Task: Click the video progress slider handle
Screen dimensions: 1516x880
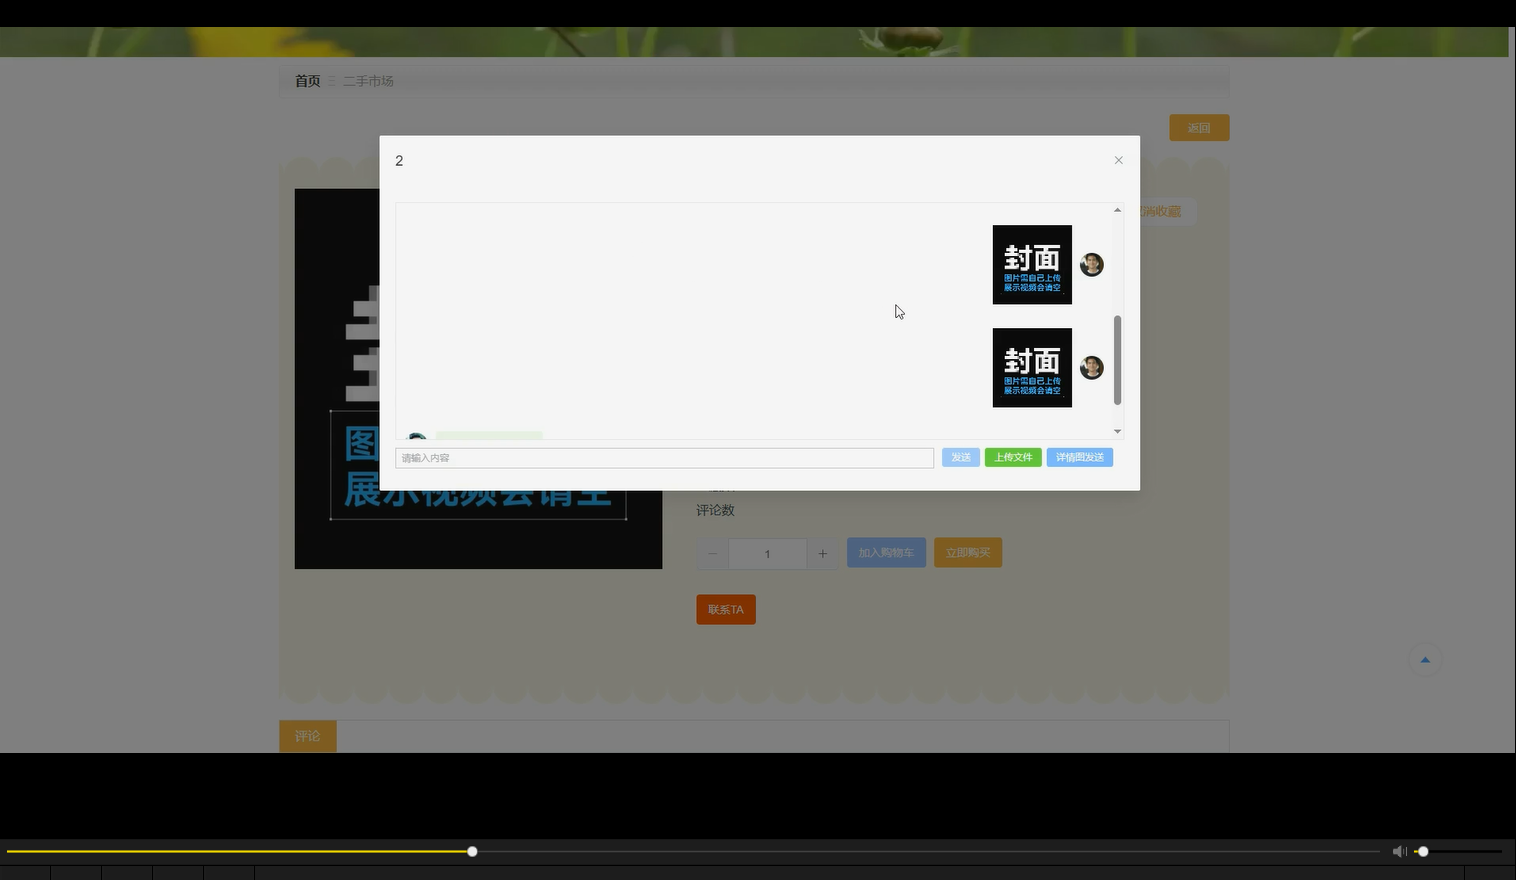Action: (472, 851)
